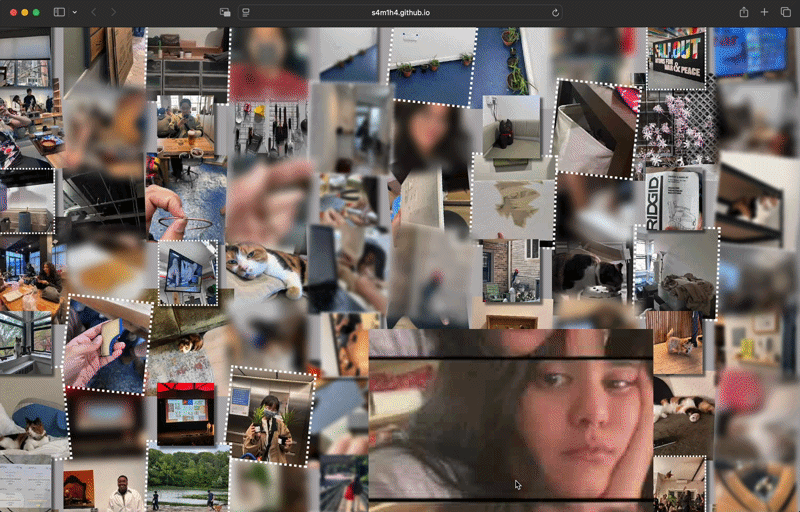Screen dimensions: 800x512
Task: Click the elevator mirror selfie photo
Action: pos(269,415)
